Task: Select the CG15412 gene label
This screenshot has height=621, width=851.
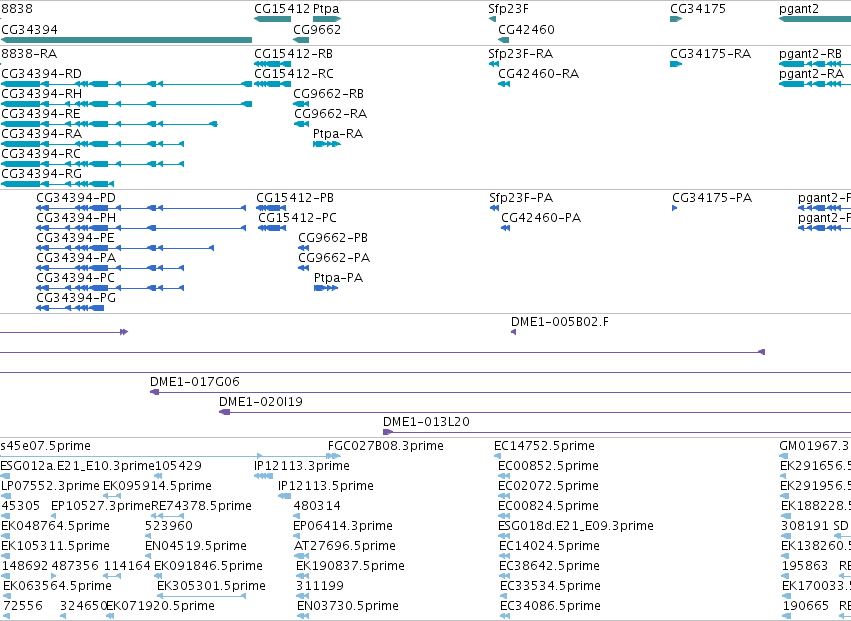Action: 282,9
